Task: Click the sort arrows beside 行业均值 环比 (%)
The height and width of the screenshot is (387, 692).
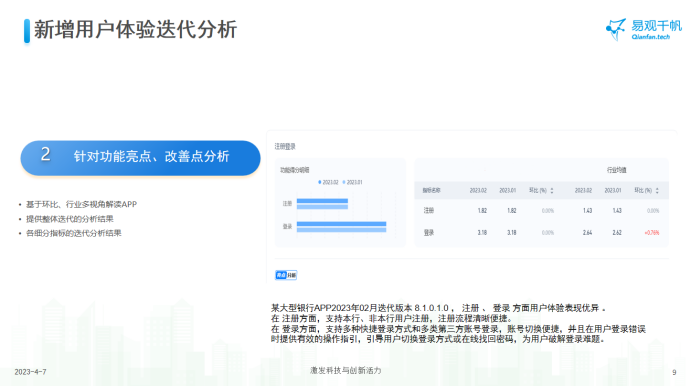Action: [657, 191]
